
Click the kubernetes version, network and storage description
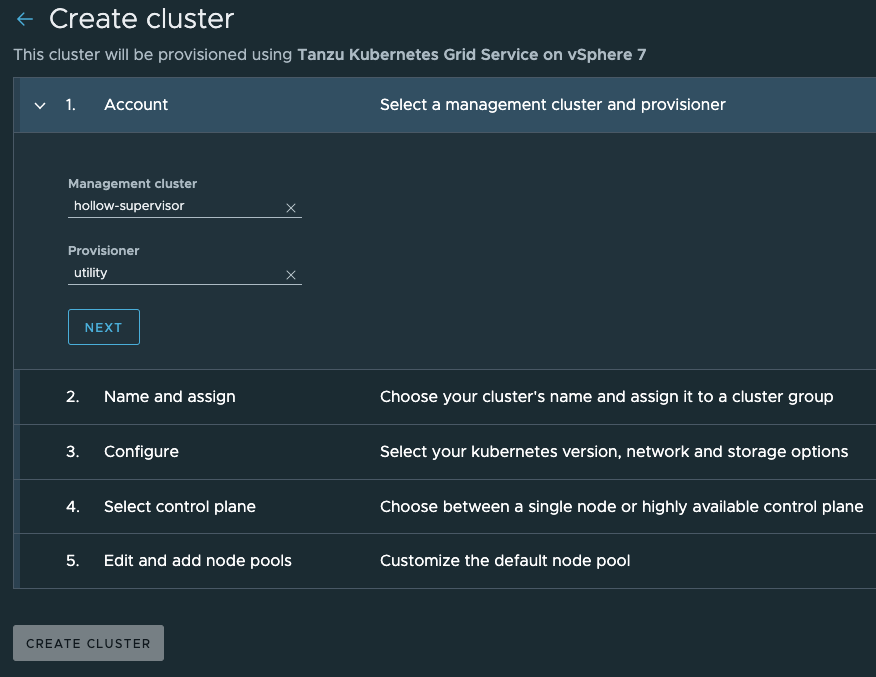click(613, 452)
